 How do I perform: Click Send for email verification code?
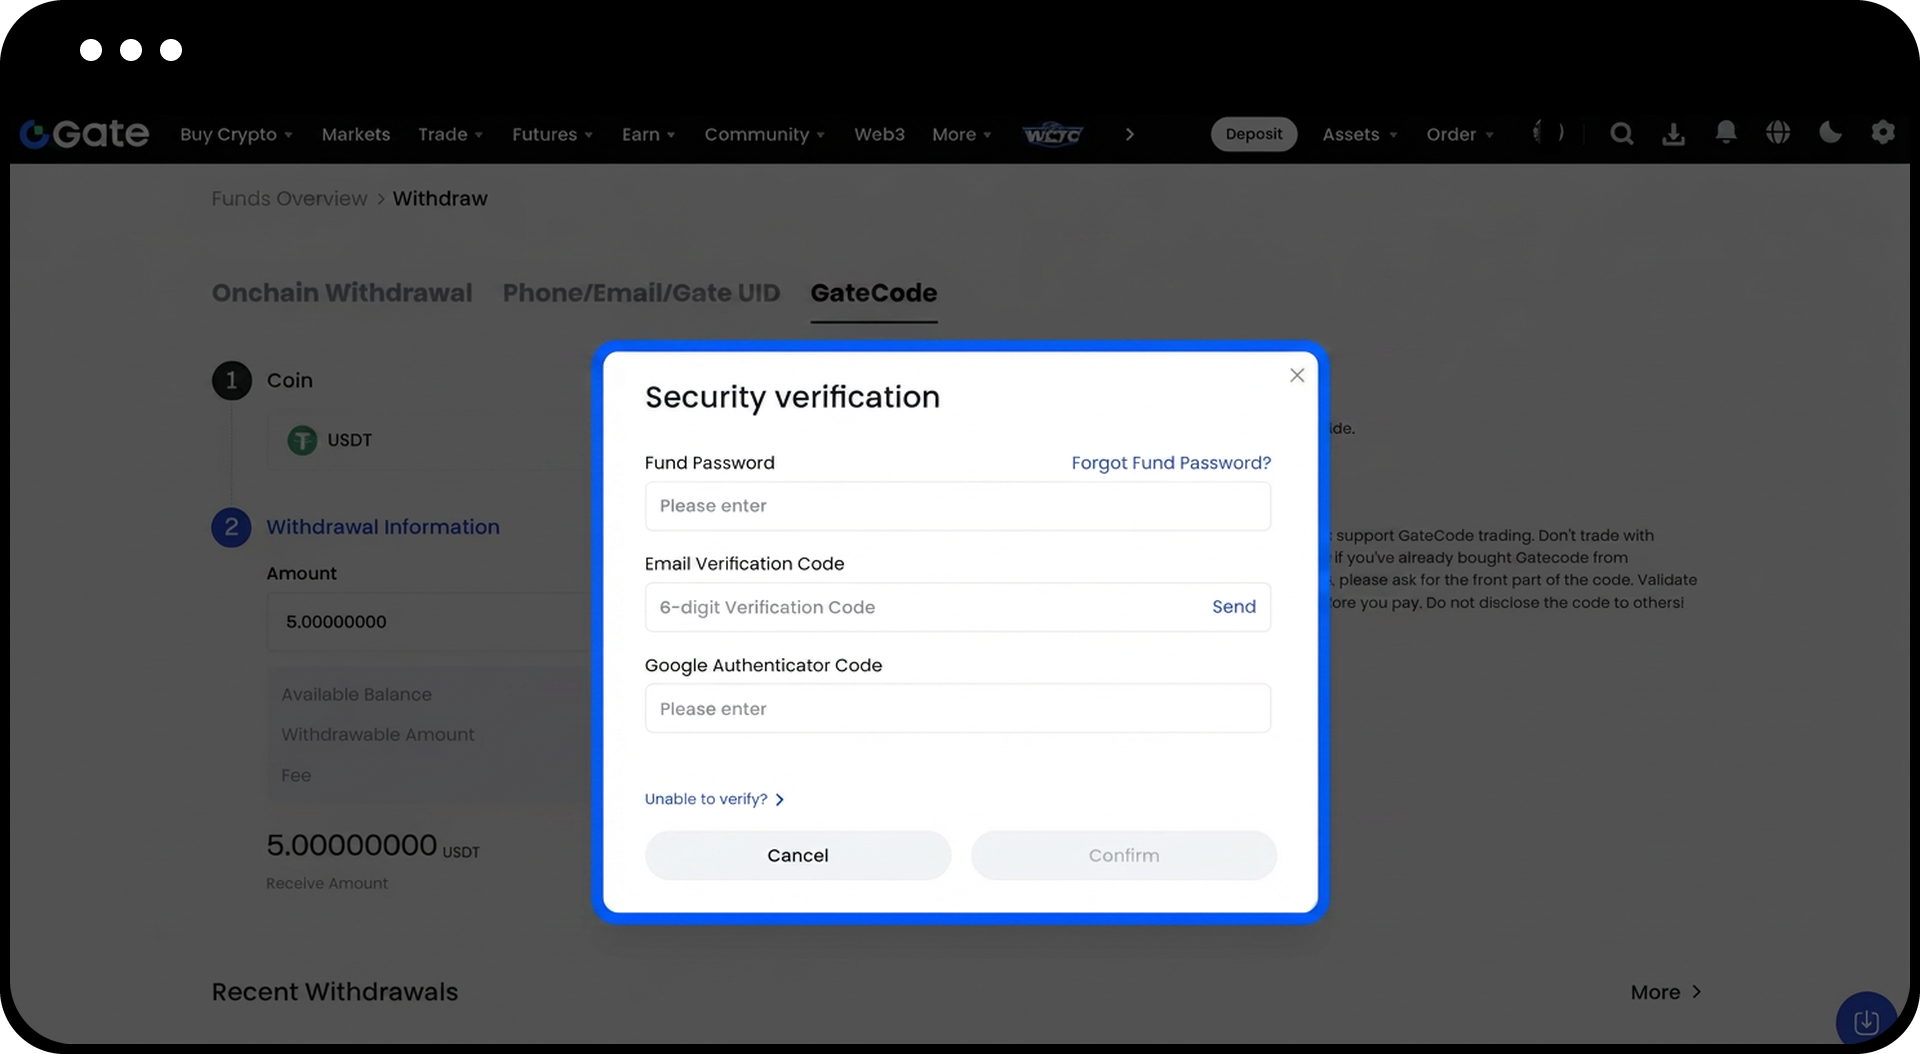tap(1233, 607)
